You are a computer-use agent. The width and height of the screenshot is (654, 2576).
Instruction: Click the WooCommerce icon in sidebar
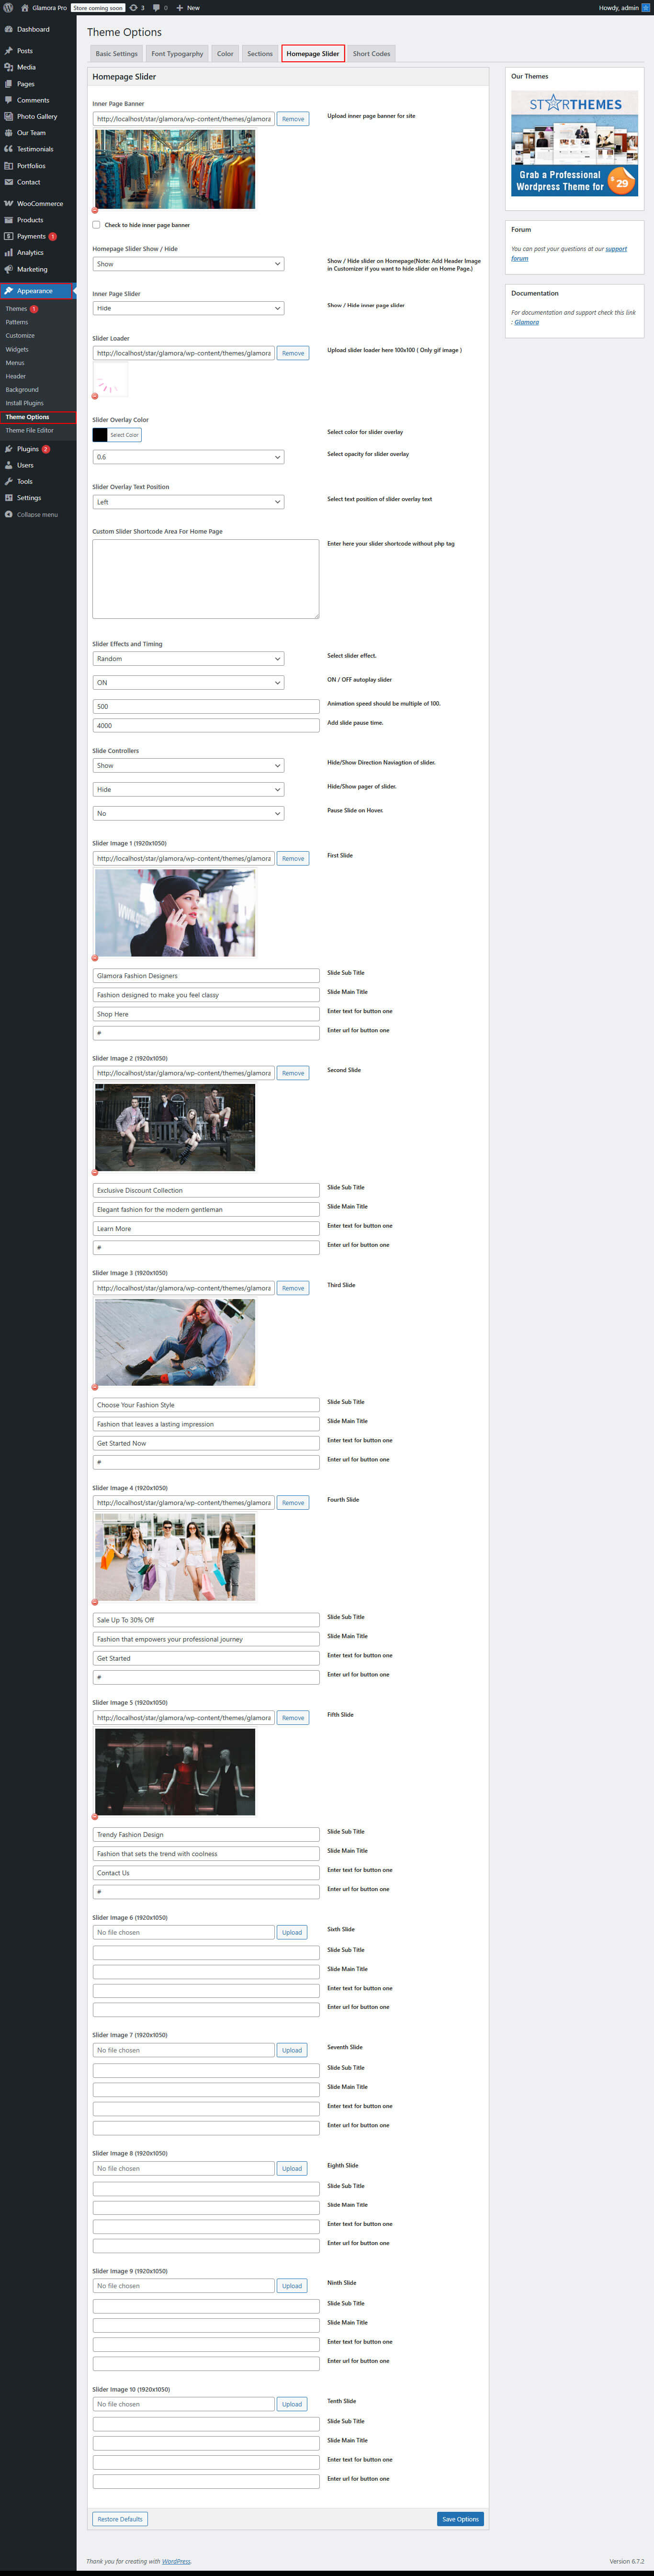(8, 203)
